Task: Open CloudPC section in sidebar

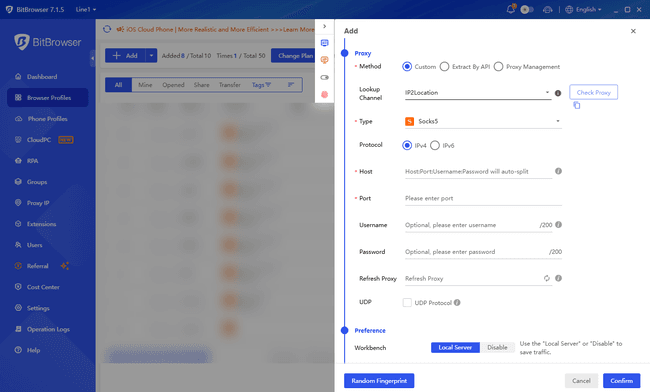Action: [x=39, y=140]
